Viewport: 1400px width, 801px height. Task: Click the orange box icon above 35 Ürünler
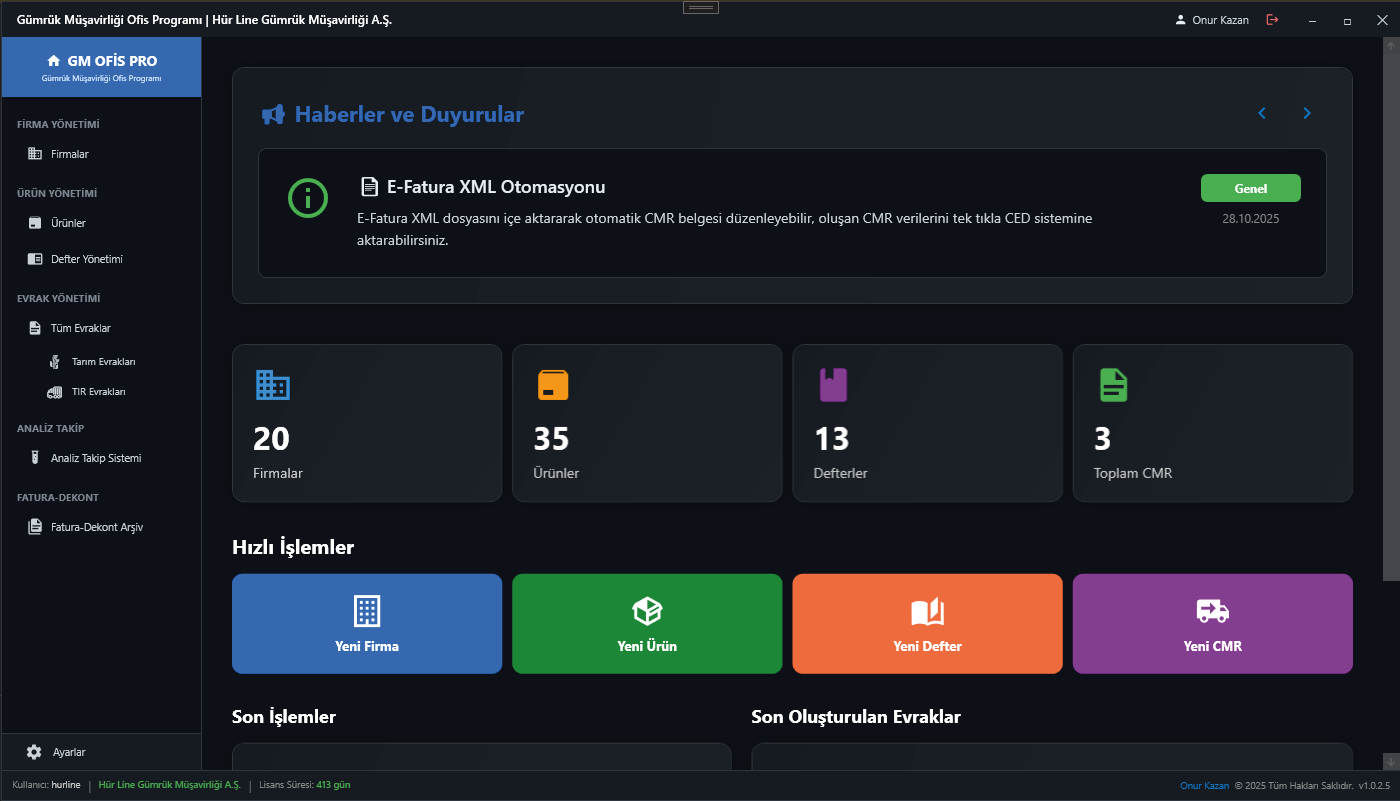click(553, 385)
